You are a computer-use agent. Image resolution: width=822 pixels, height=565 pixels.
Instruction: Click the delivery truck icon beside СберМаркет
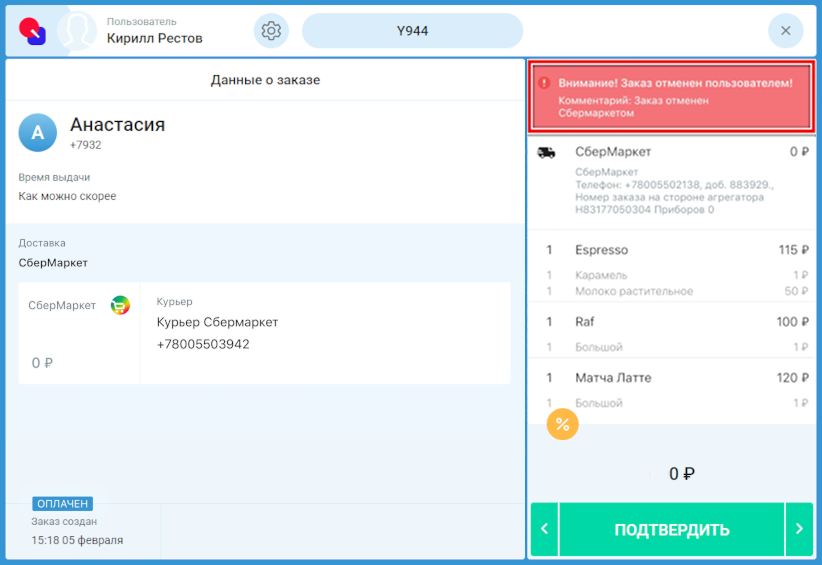(546, 153)
